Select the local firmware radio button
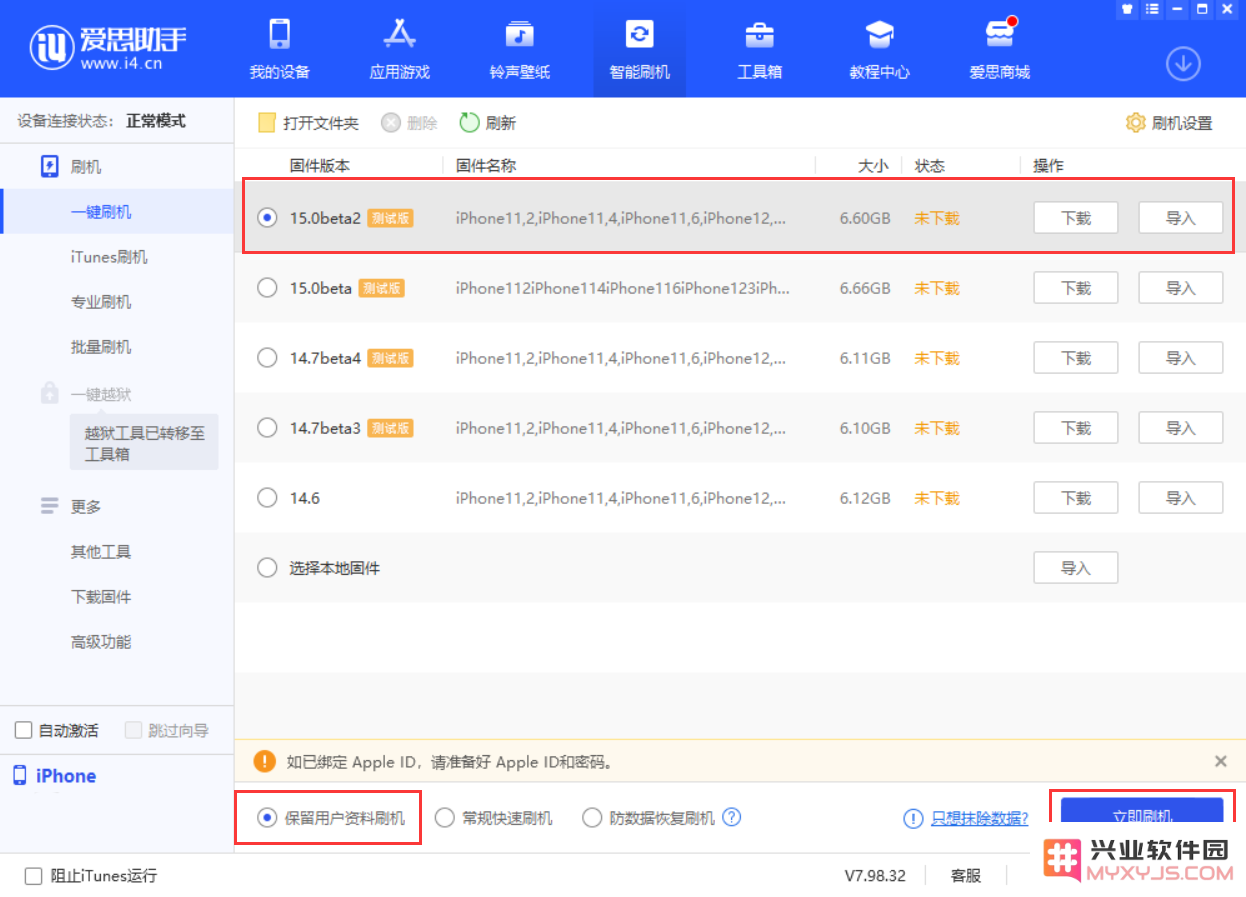The height and width of the screenshot is (897, 1246). [x=267, y=567]
